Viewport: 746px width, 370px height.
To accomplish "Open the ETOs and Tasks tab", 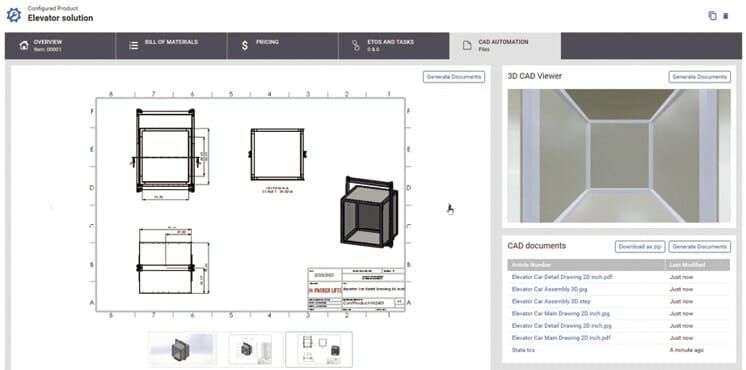I will [394, 46].
